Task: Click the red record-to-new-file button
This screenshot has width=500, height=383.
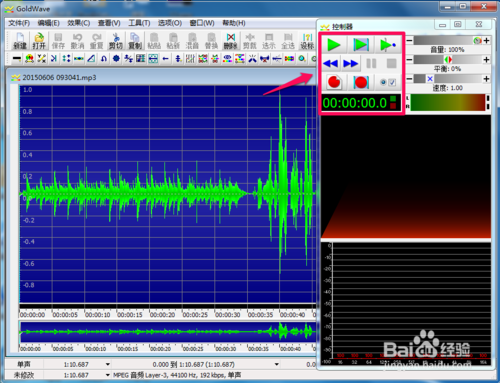Action: point(334,82)
